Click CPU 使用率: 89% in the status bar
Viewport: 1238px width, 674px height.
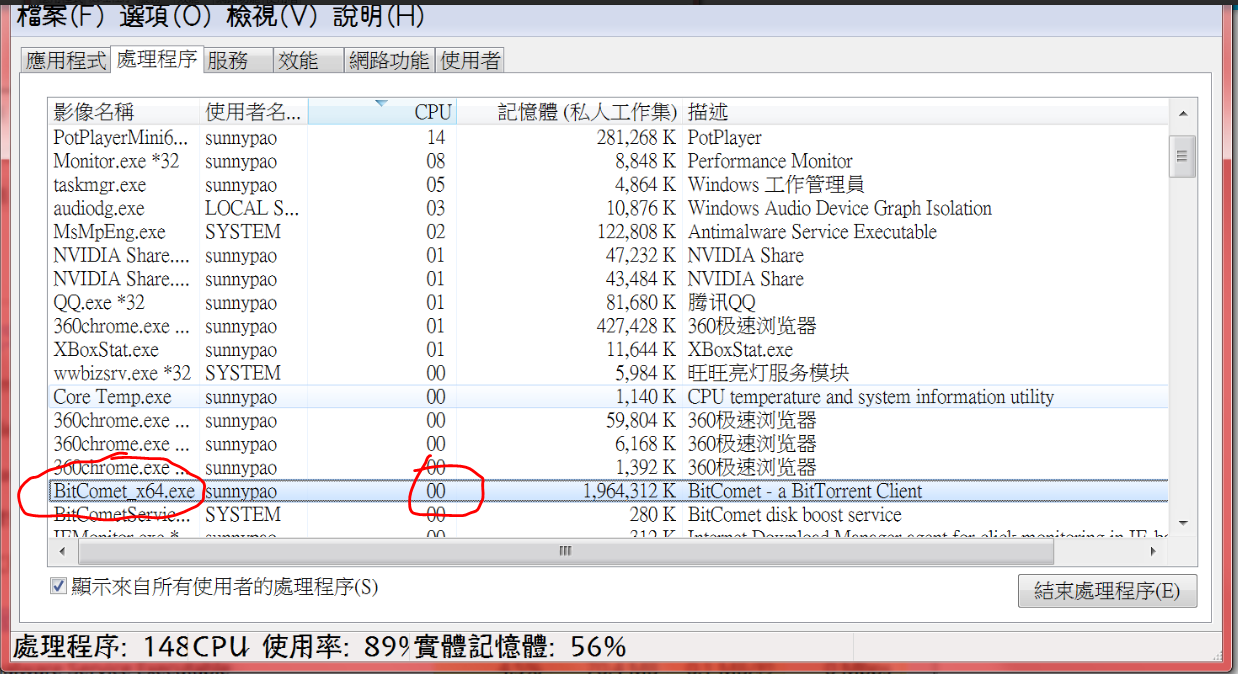300,647
